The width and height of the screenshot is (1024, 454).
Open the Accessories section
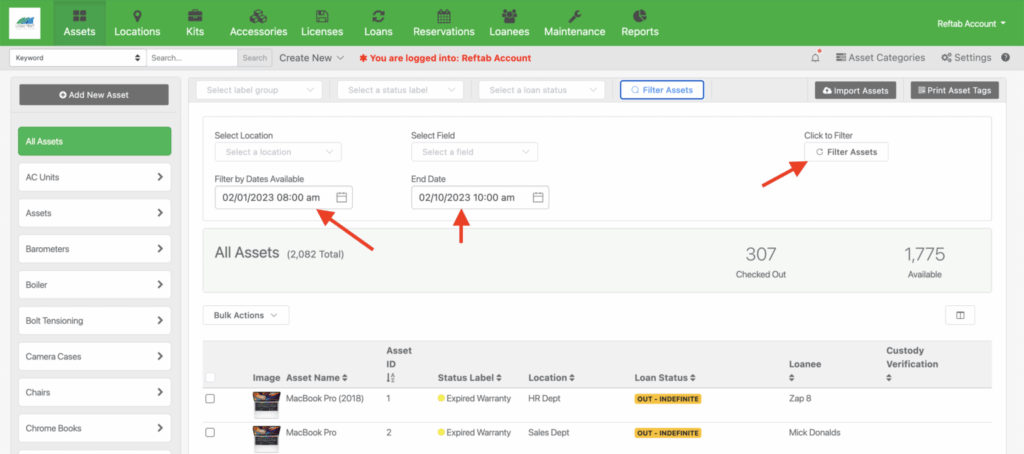[259, 23]
